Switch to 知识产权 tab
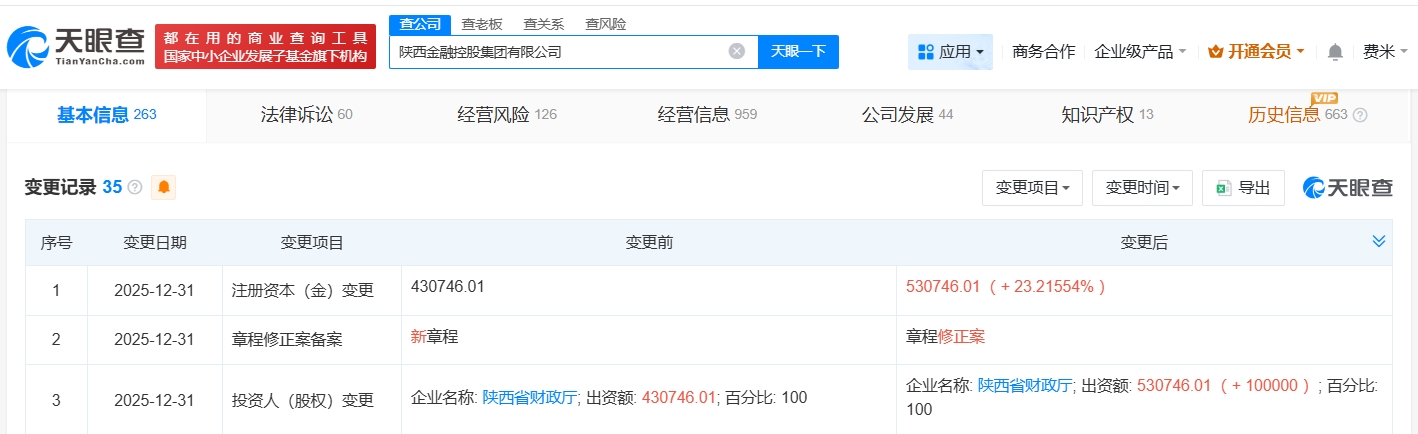This screenshot has height=434, width=1418. (1107, 115)
